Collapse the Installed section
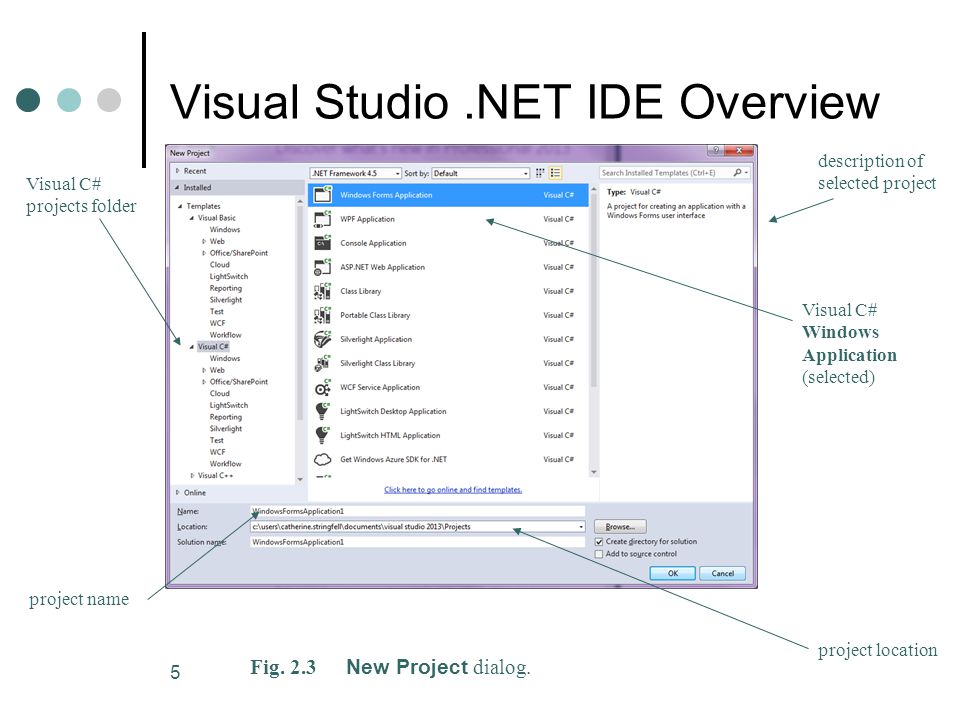Image resolution: width=960 pixels, height=720 pixels. click(x=178, y=187)
